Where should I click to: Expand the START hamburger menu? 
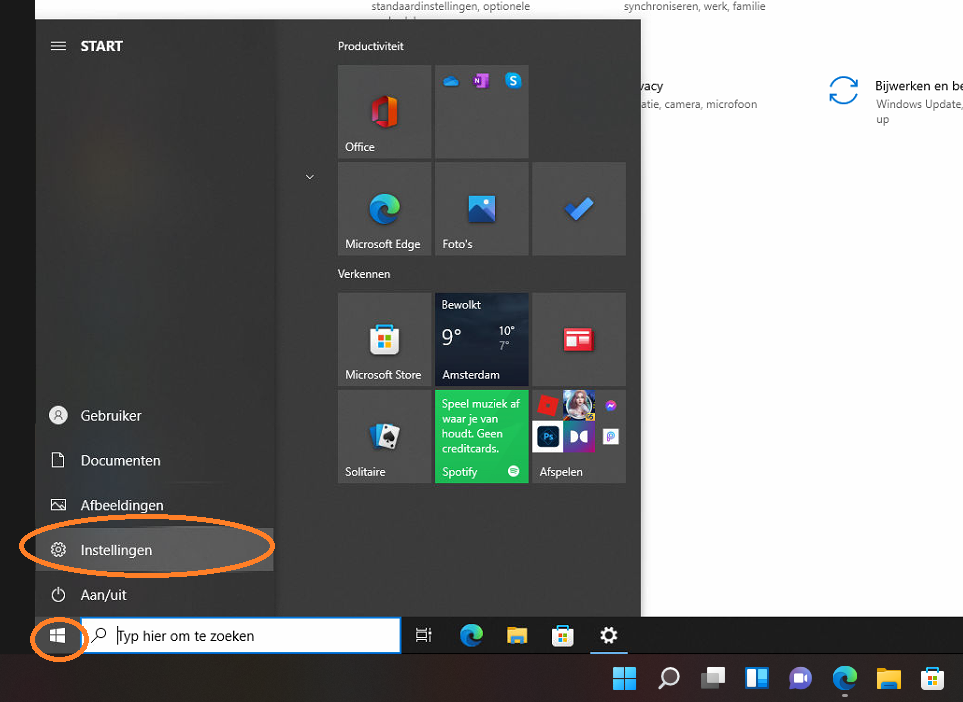pos(58,46)
